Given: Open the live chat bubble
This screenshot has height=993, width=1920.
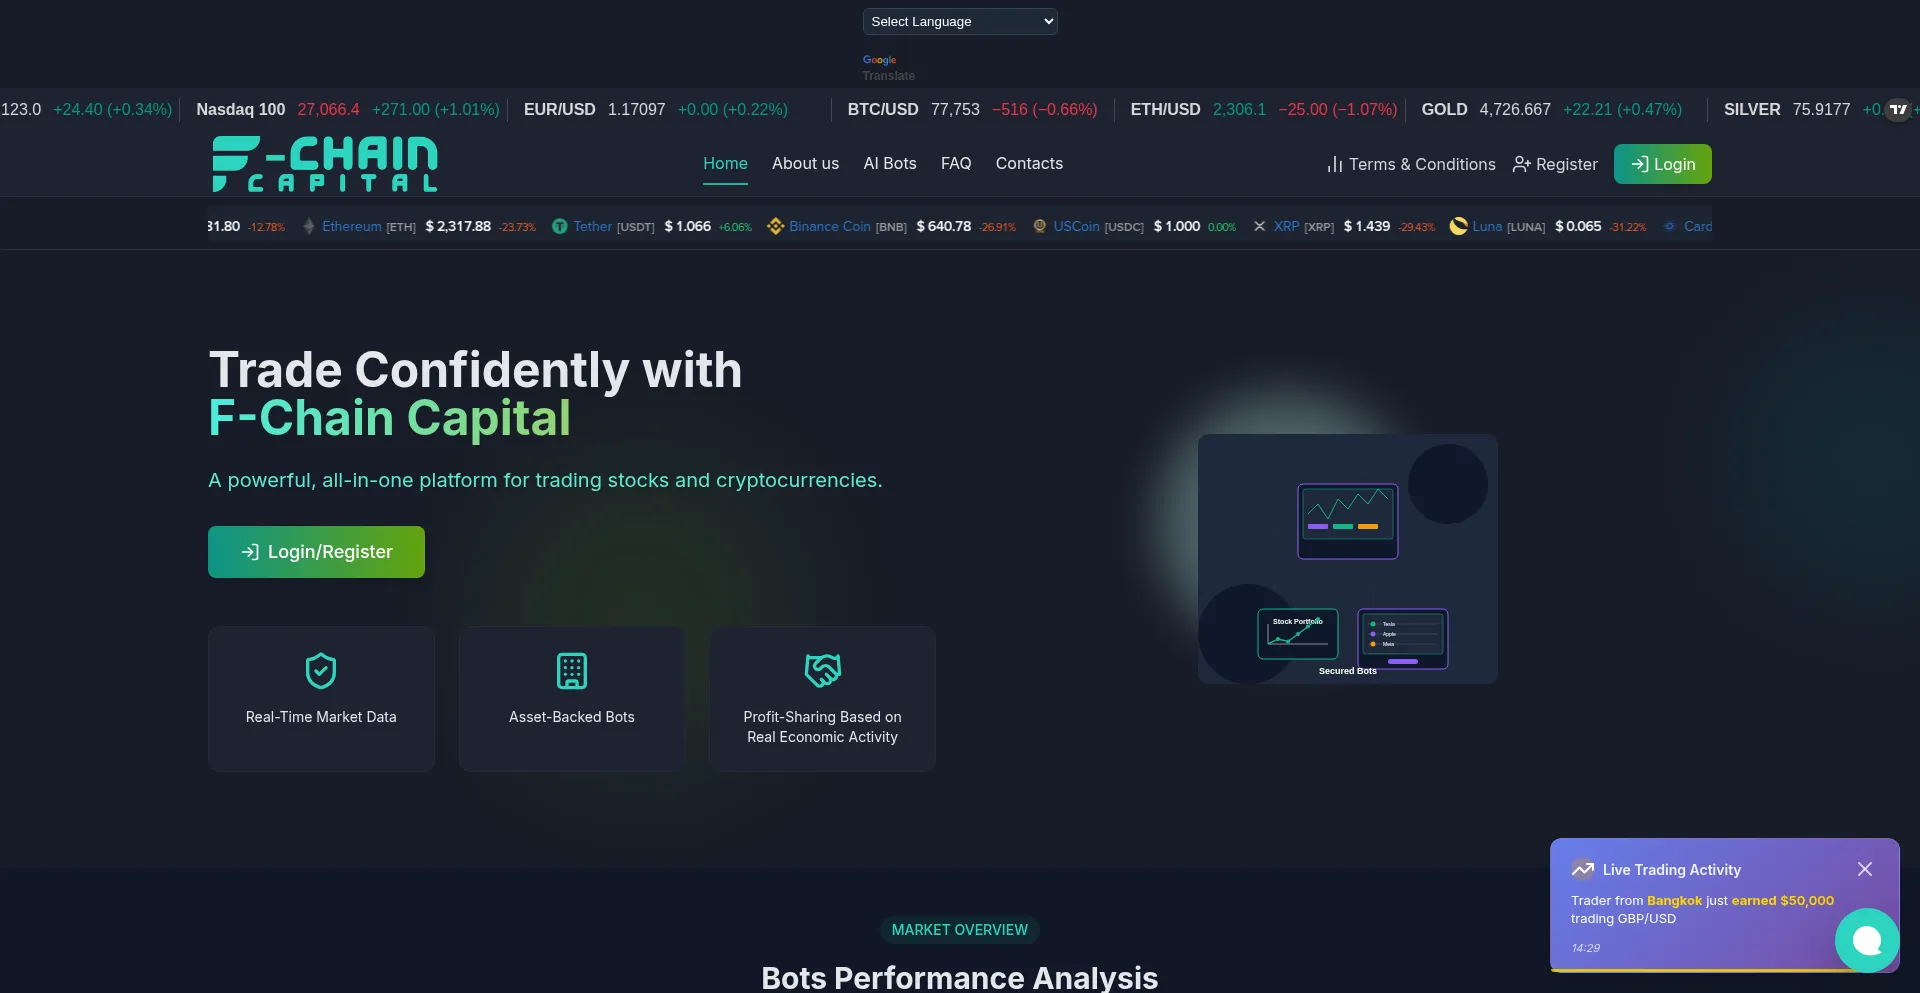Looking at the screenshot, I should point(1867,940).
